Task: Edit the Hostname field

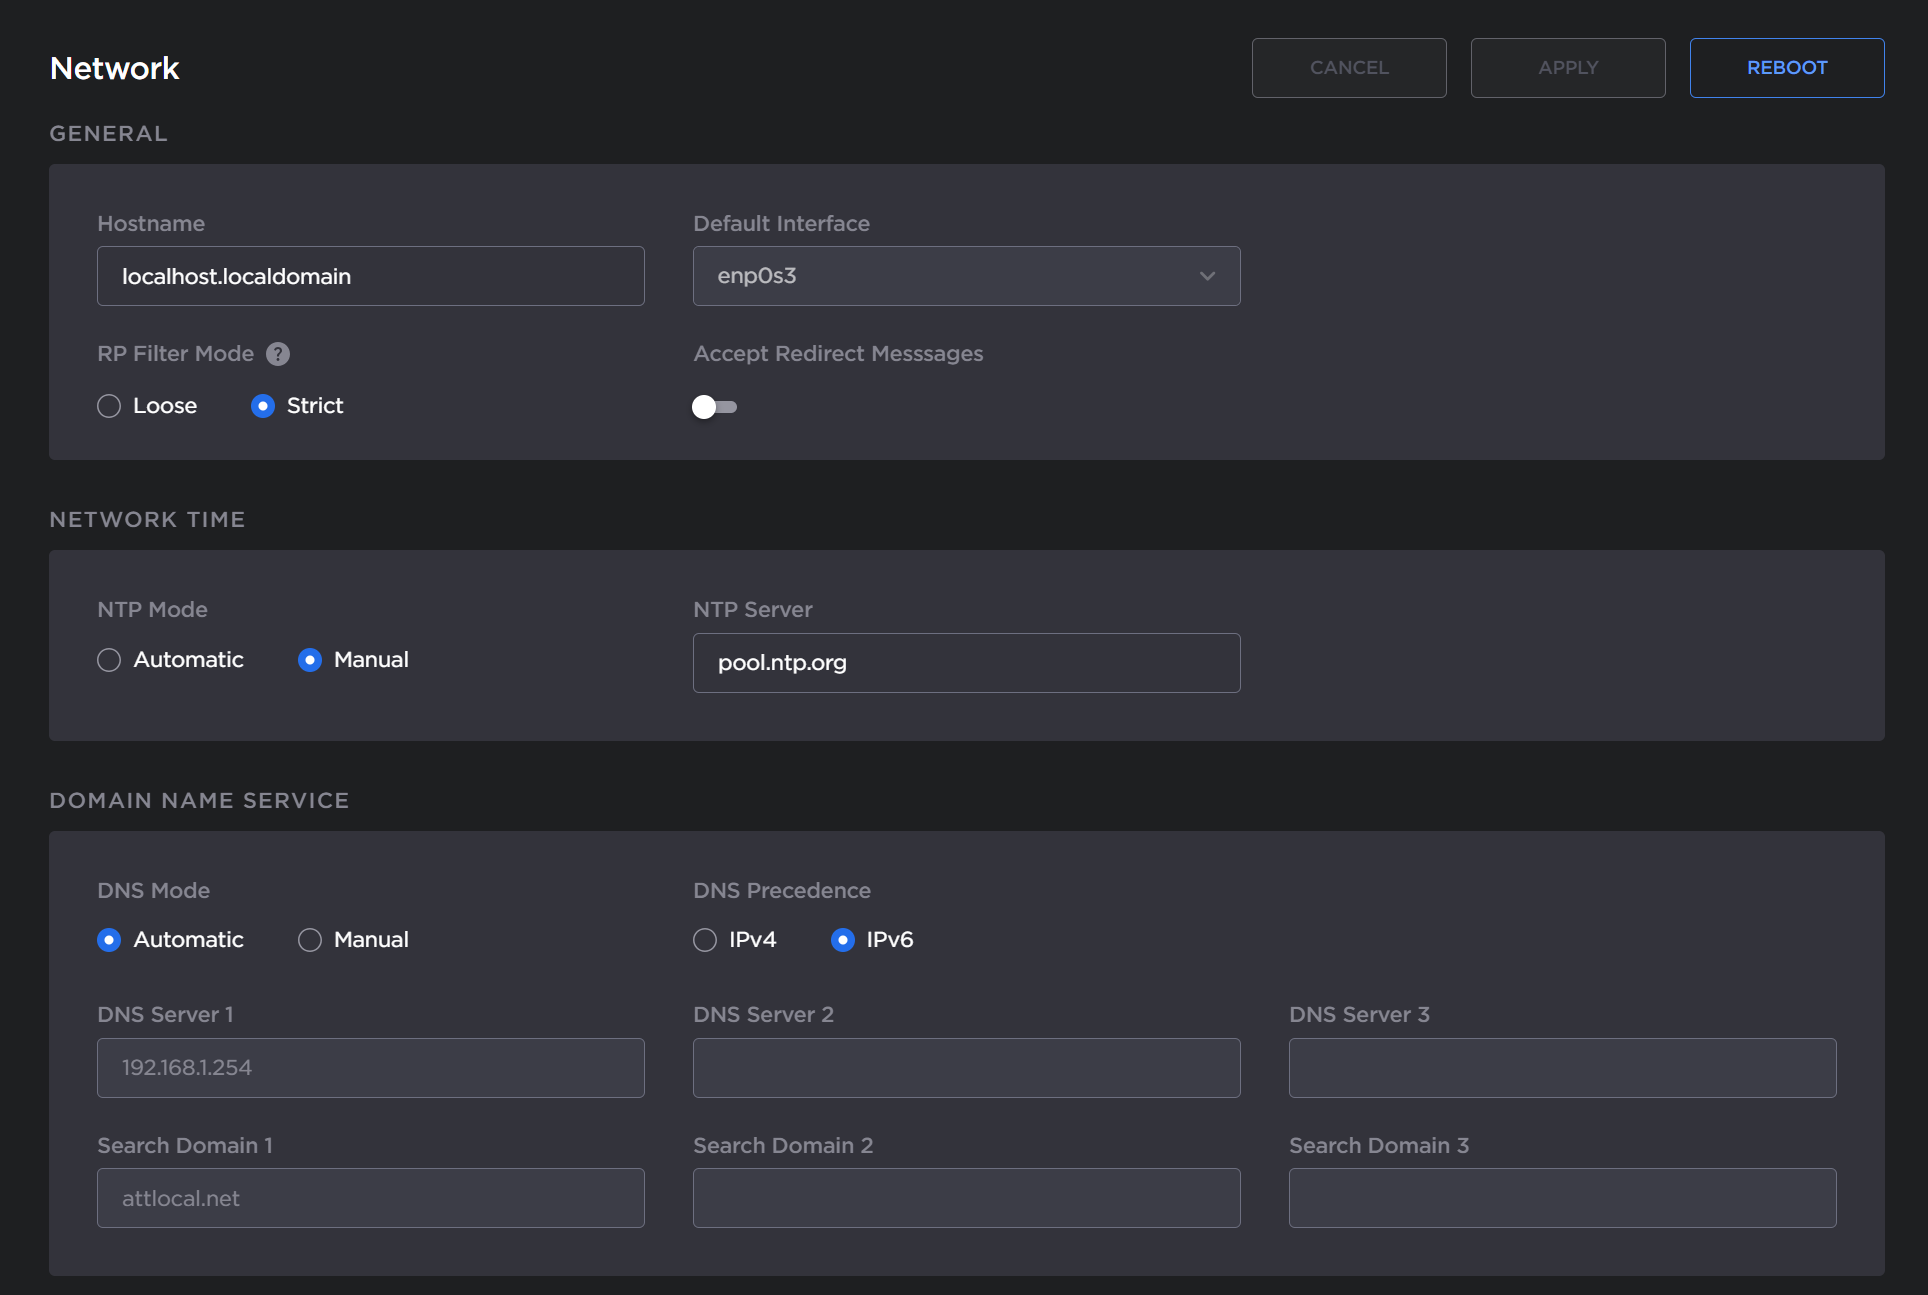Action: pyautogui.click(x=370, y=276)
